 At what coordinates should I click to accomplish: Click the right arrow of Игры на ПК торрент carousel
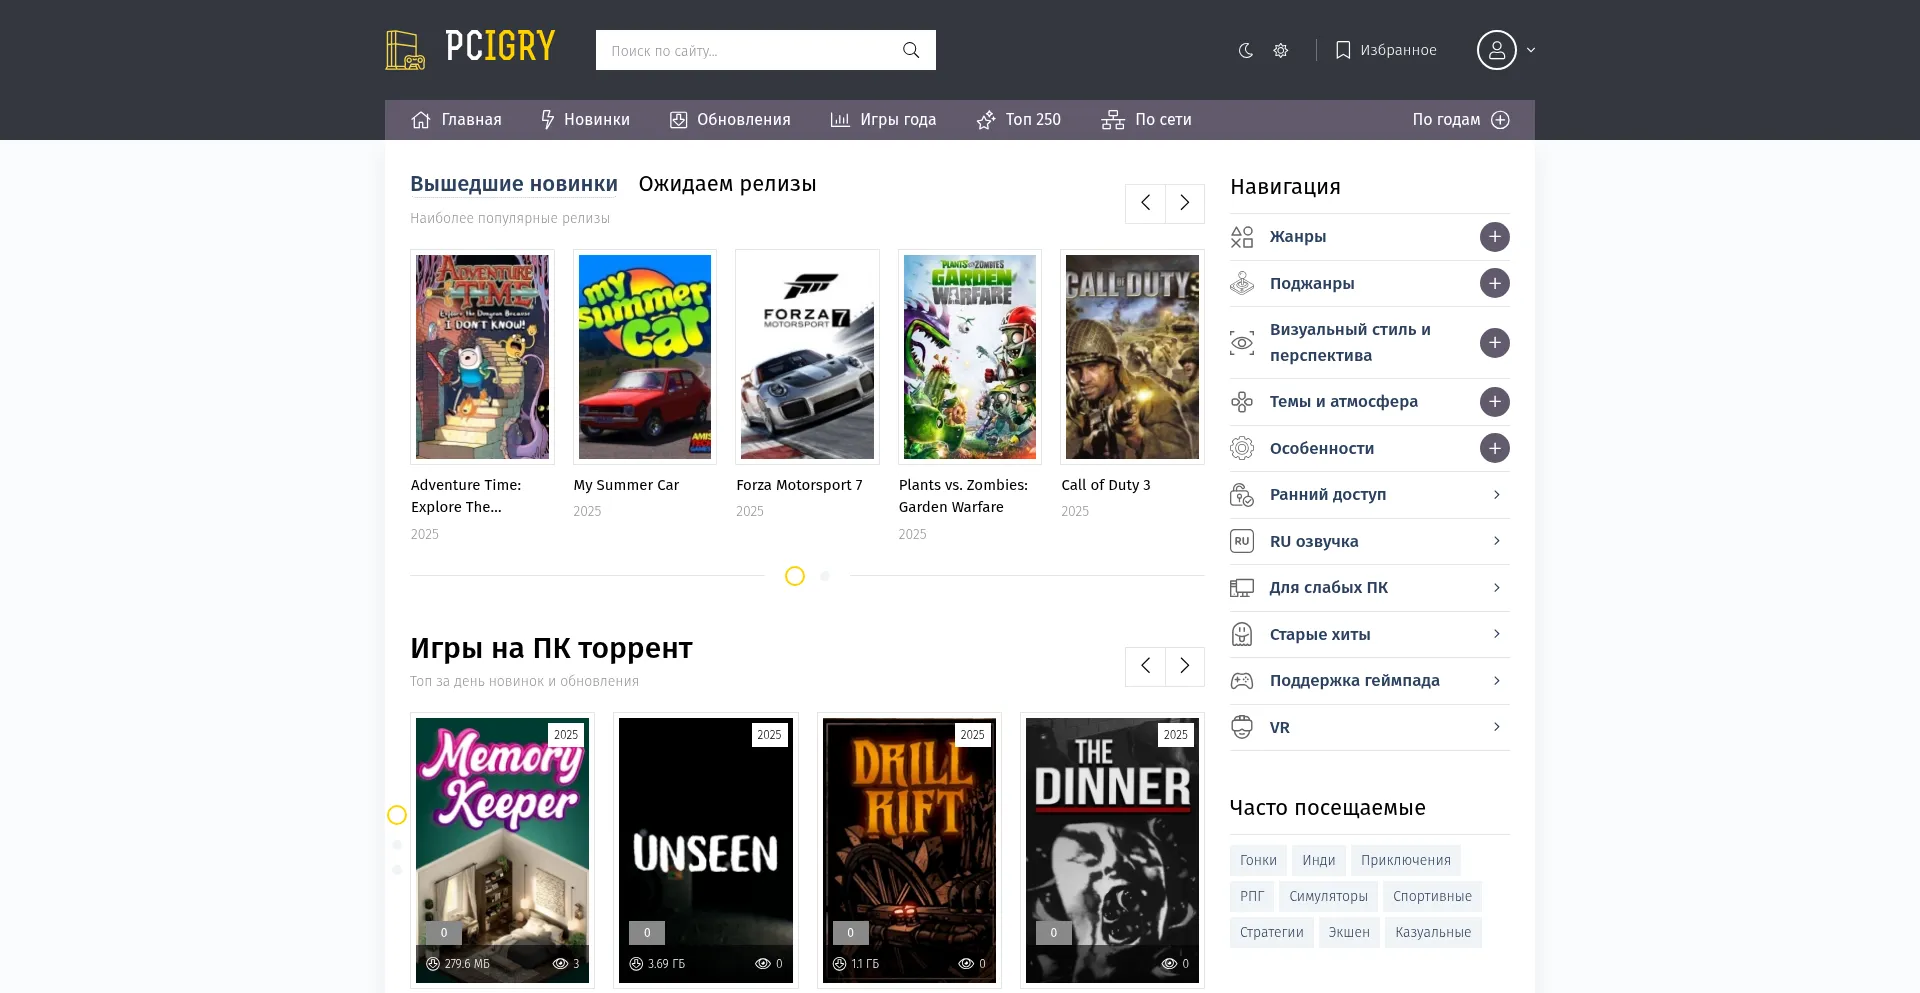click(1184, 665)
